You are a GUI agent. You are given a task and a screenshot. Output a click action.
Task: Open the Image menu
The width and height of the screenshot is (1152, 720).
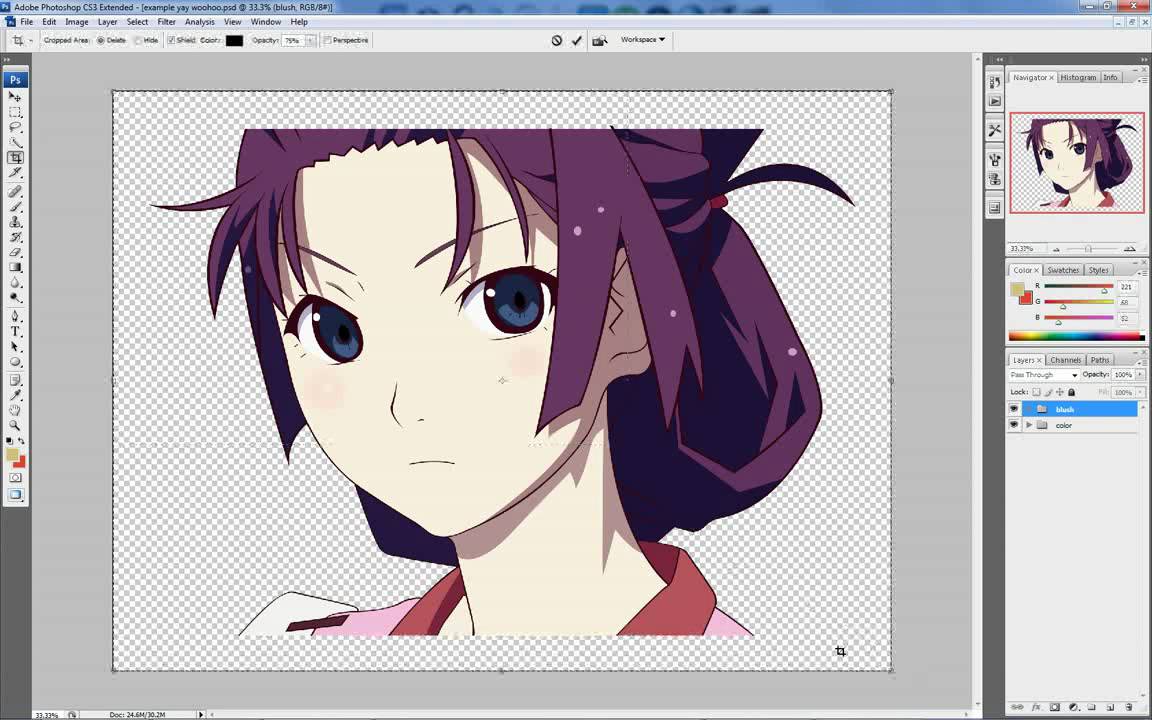(76, 22)
